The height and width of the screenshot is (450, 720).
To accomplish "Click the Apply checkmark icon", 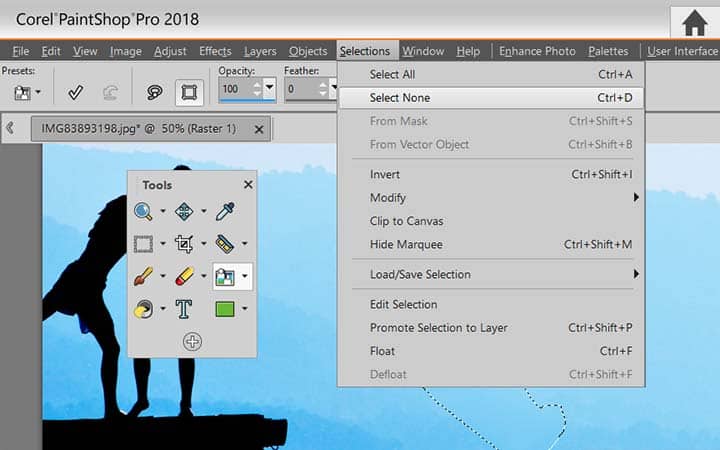I will pyautogui.click(x=75, y=93).
